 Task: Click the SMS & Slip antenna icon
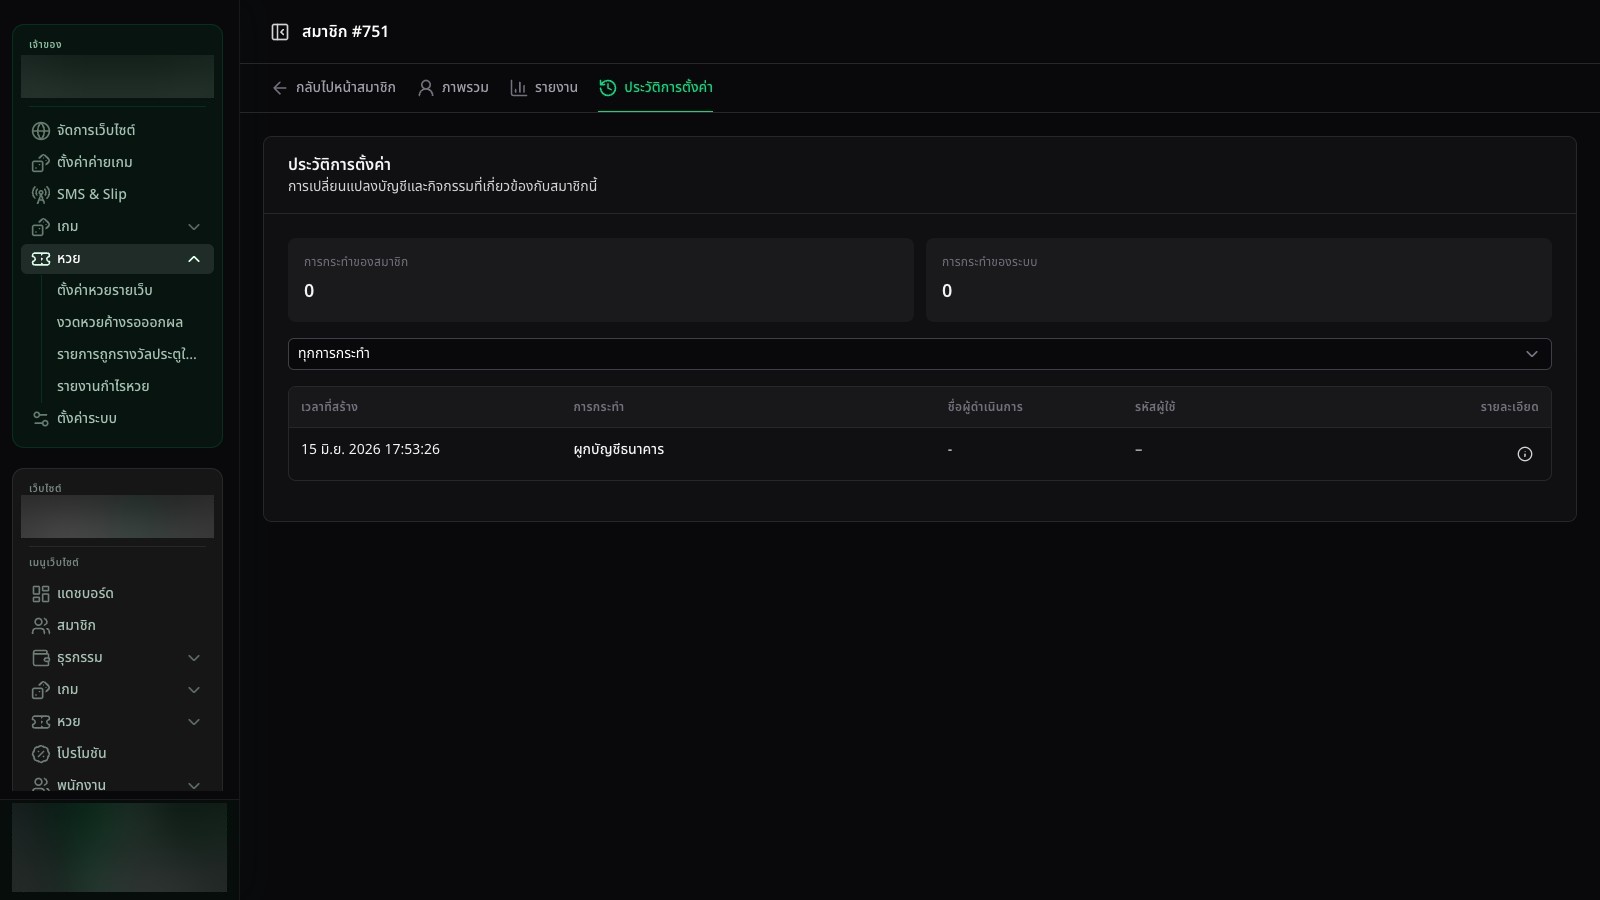[x=41, y=195]
